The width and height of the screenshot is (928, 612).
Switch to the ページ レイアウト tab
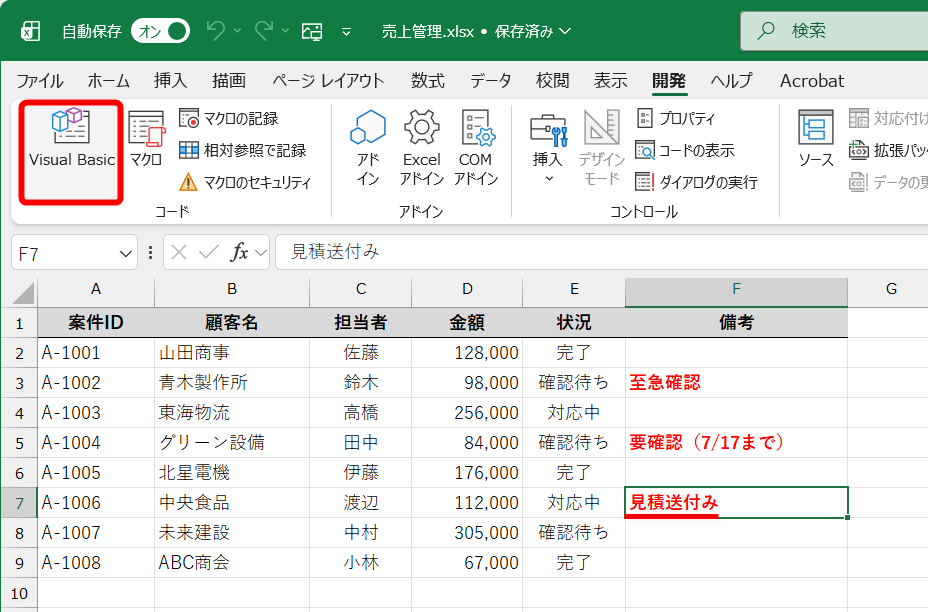pos(328,80)
